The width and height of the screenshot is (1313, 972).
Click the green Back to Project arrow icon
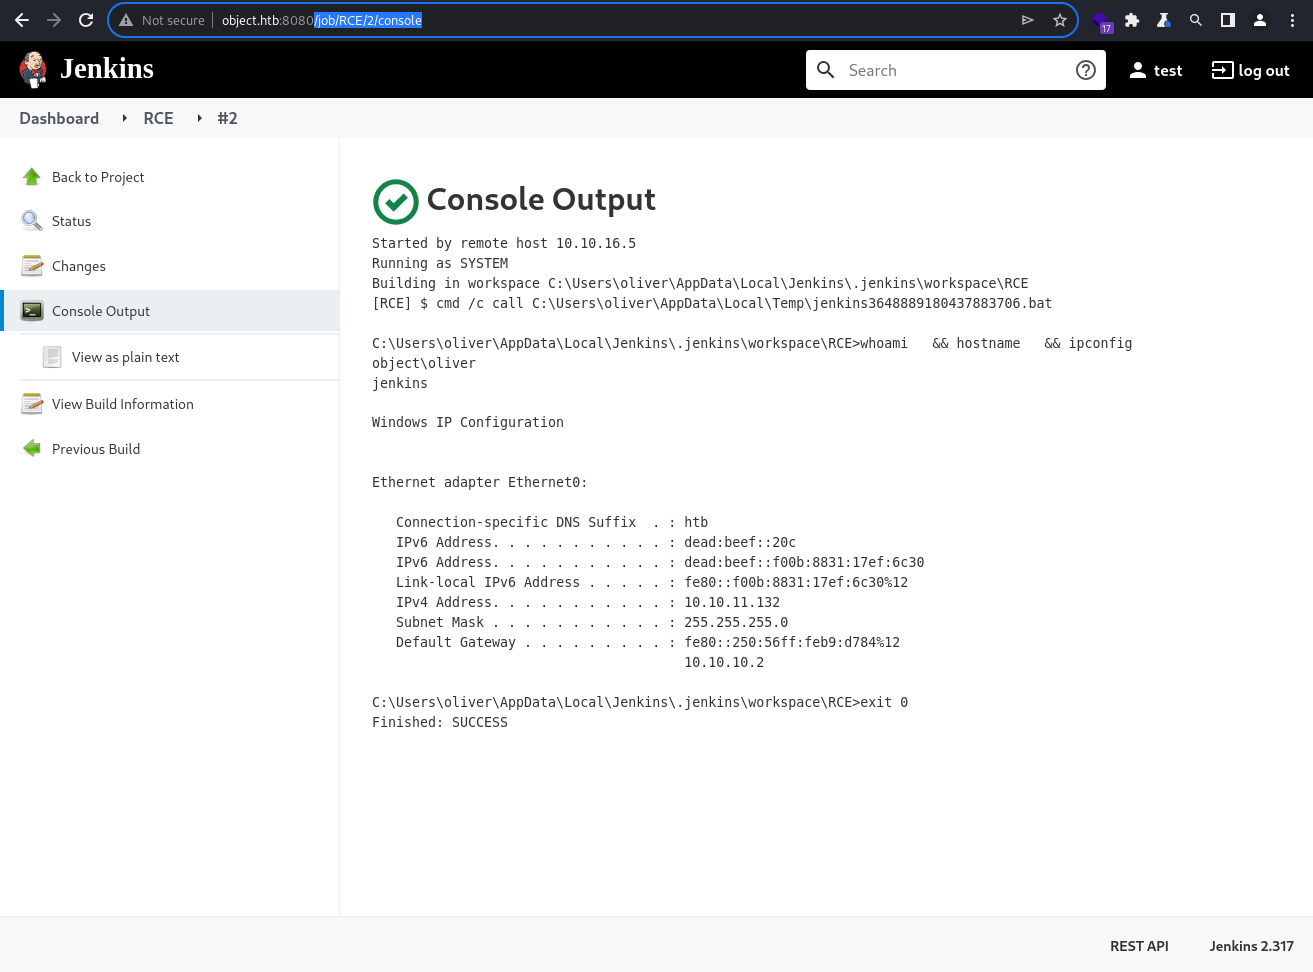click(x=32, y=177)
